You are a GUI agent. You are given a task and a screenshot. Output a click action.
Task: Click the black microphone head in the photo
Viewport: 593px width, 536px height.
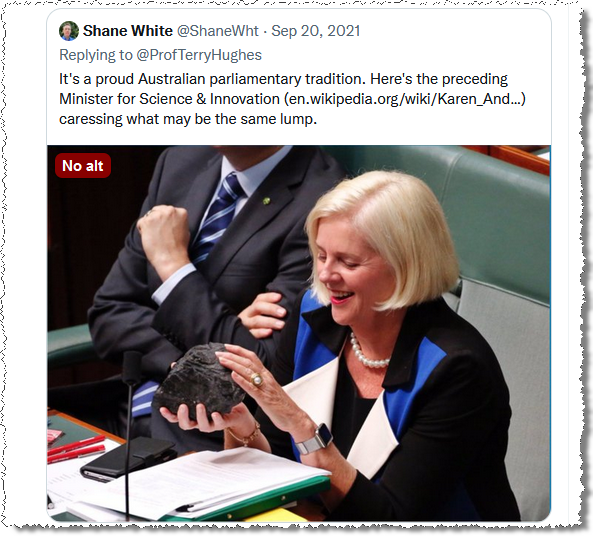click(131, 368)
